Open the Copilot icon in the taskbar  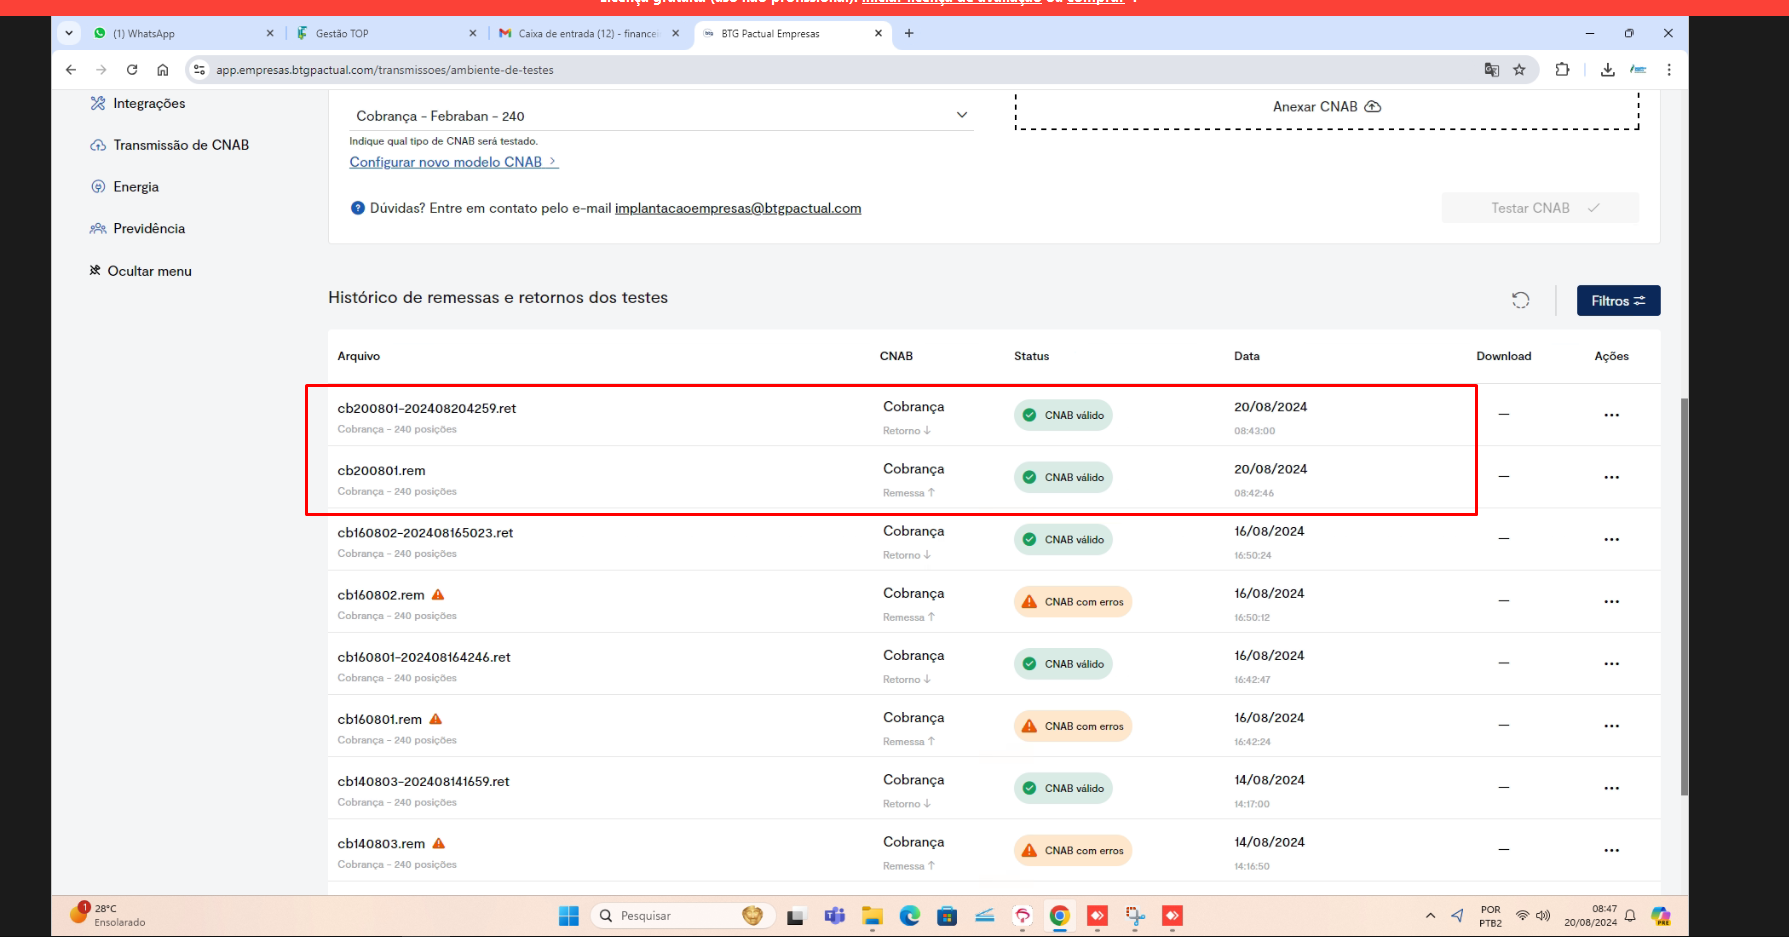tap(1661, 915)
